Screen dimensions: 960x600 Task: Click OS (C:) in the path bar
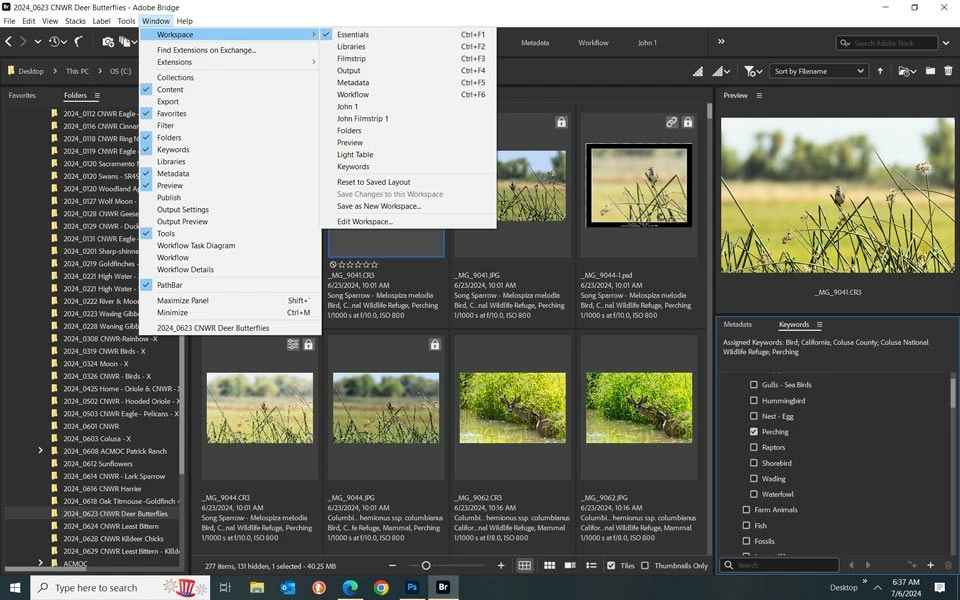[121, 71]
